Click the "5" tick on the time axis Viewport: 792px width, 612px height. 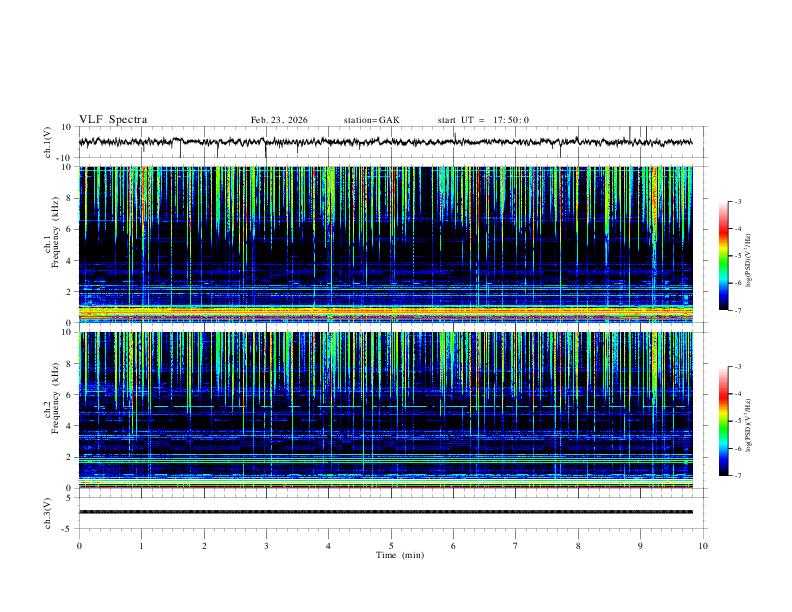(x=391, y=546)
